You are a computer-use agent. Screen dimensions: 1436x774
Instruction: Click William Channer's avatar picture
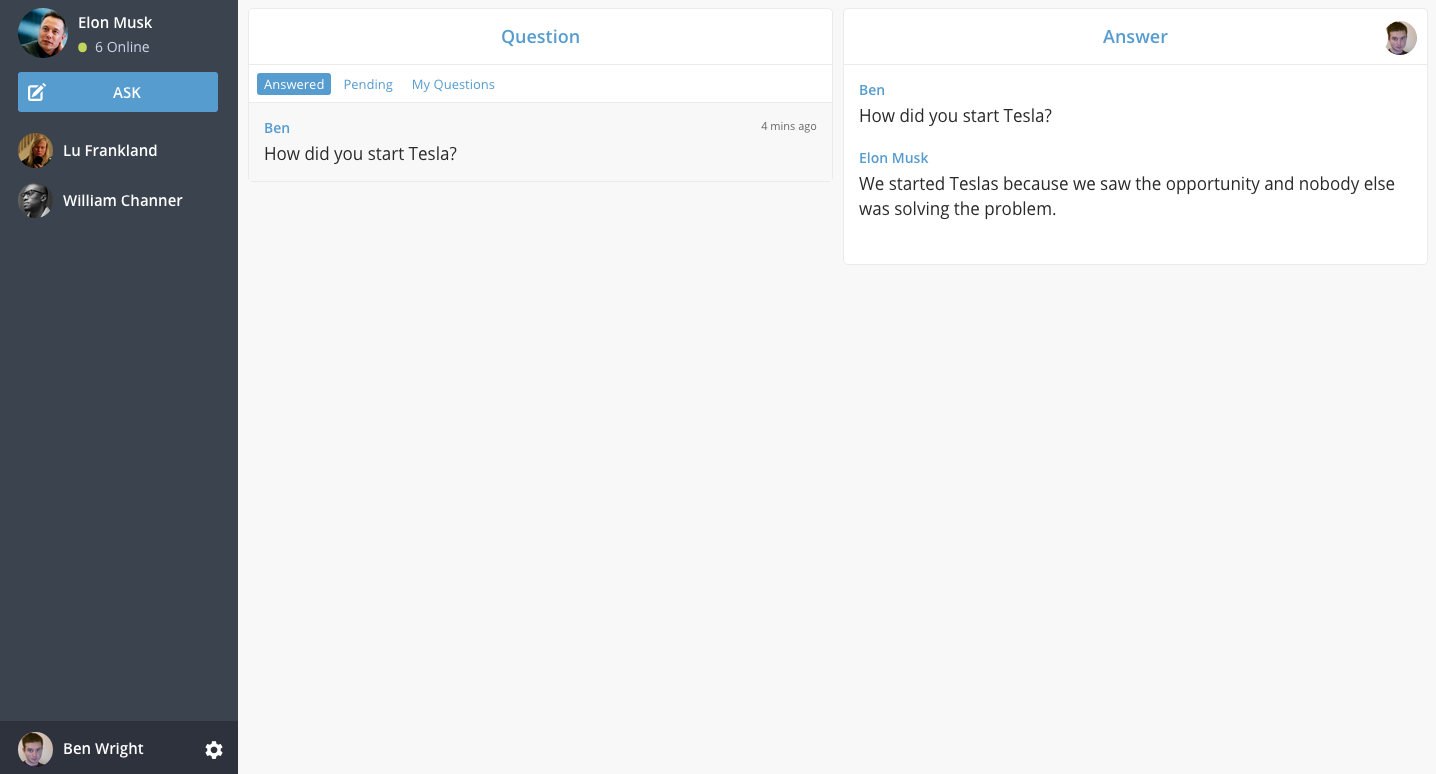point(35,200)
